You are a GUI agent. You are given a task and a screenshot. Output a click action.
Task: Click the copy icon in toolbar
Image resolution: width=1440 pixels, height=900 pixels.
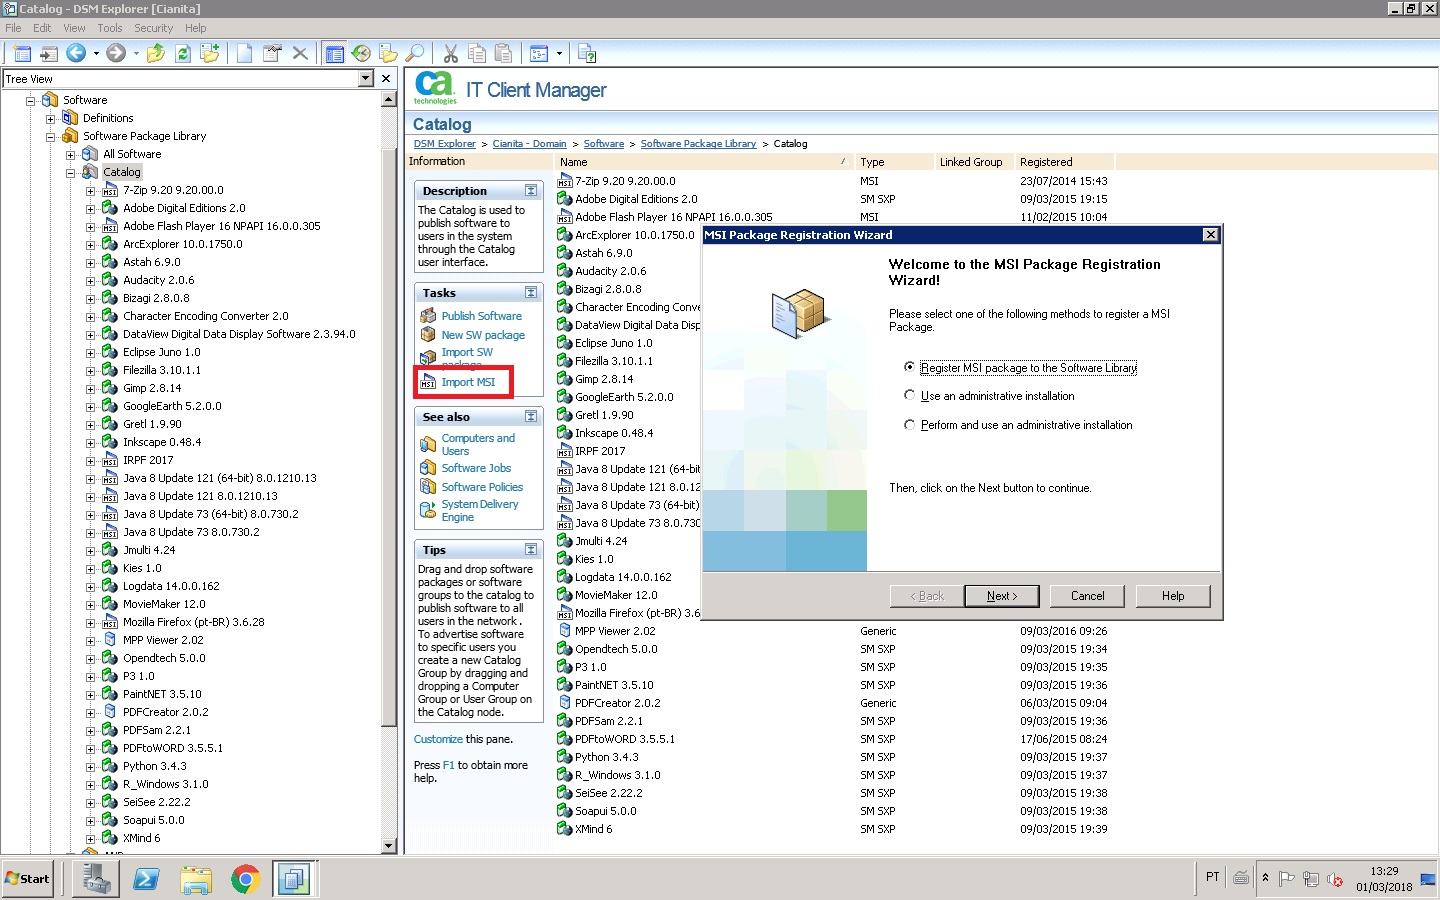pos(477,53)
